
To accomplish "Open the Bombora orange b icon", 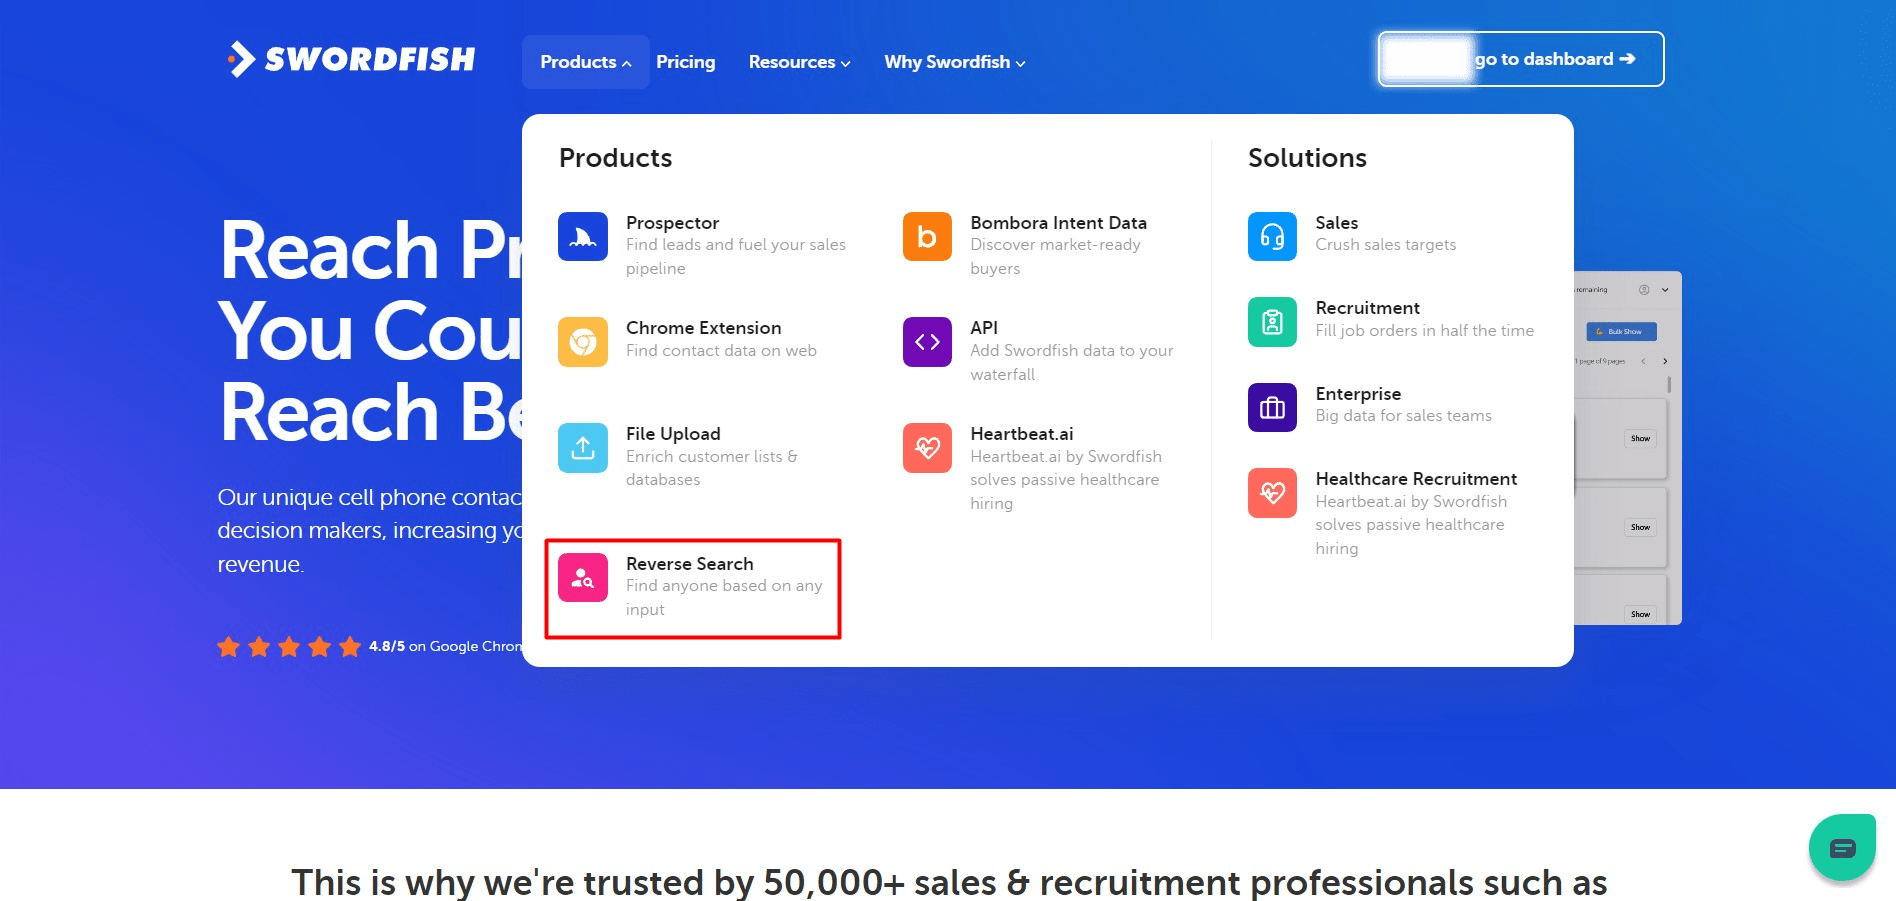I will pos(927,236).
